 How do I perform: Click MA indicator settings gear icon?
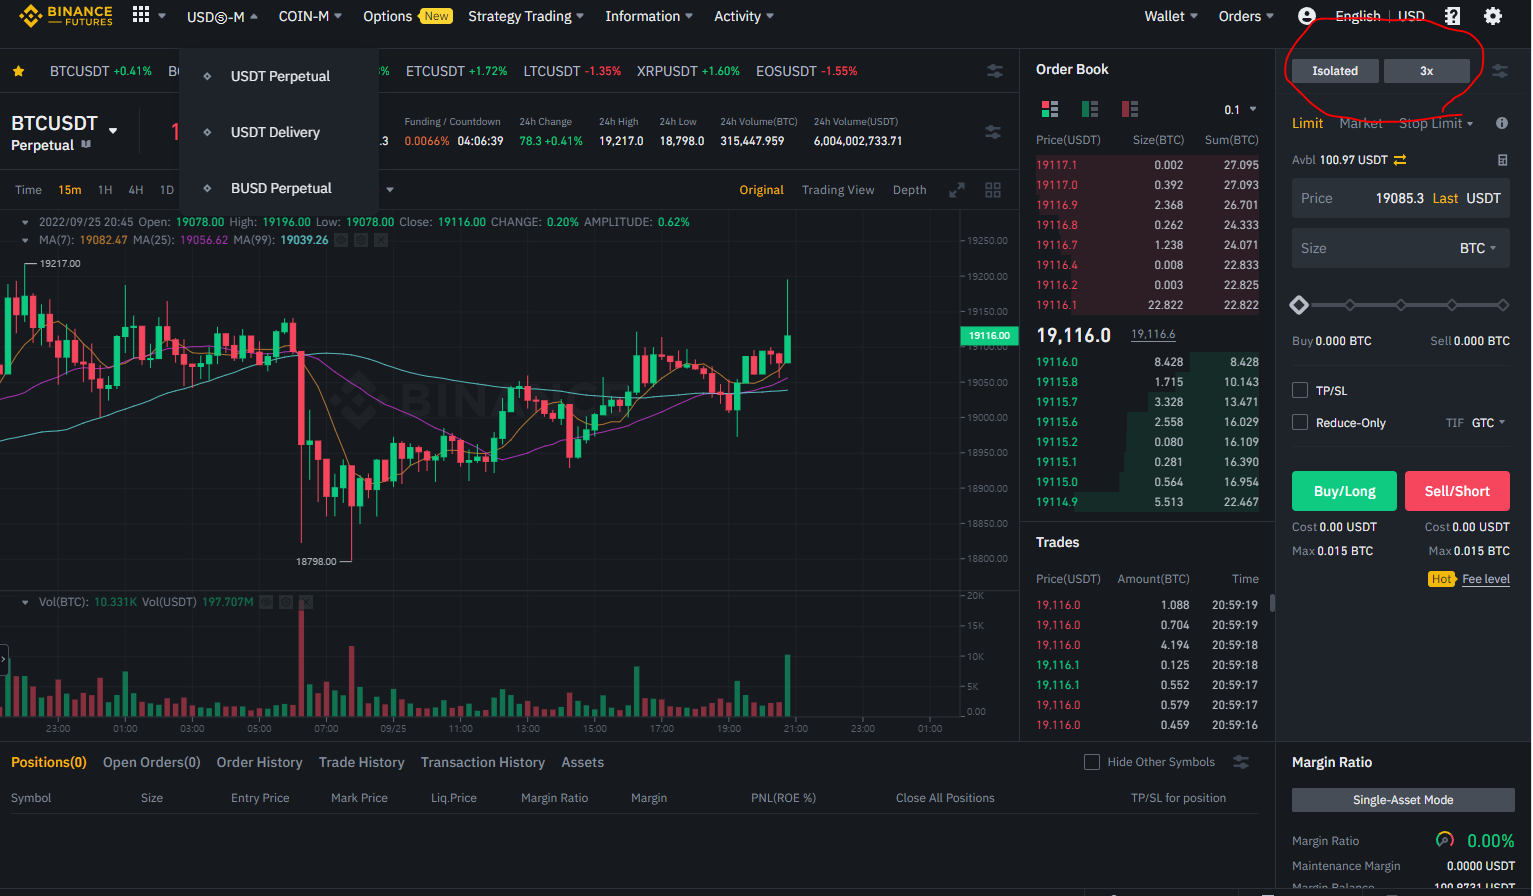click(x=361, y=240)
